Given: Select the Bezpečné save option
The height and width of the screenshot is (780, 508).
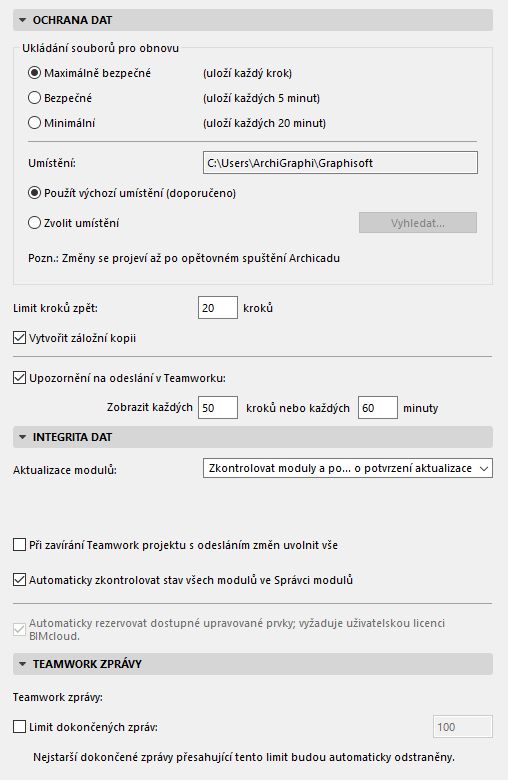Looking at the screenshot, I should tap(34, 98).
